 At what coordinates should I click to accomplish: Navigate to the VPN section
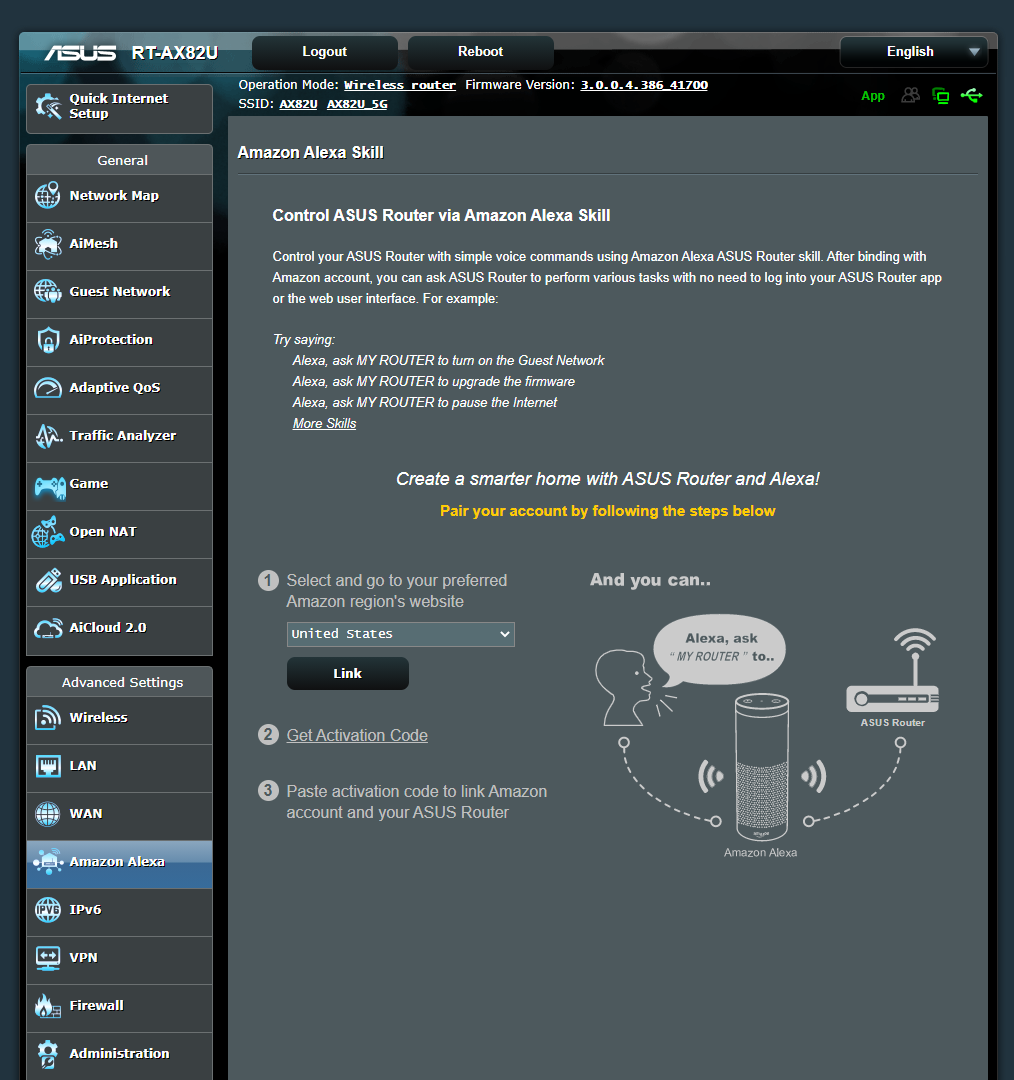coord(119,960)
